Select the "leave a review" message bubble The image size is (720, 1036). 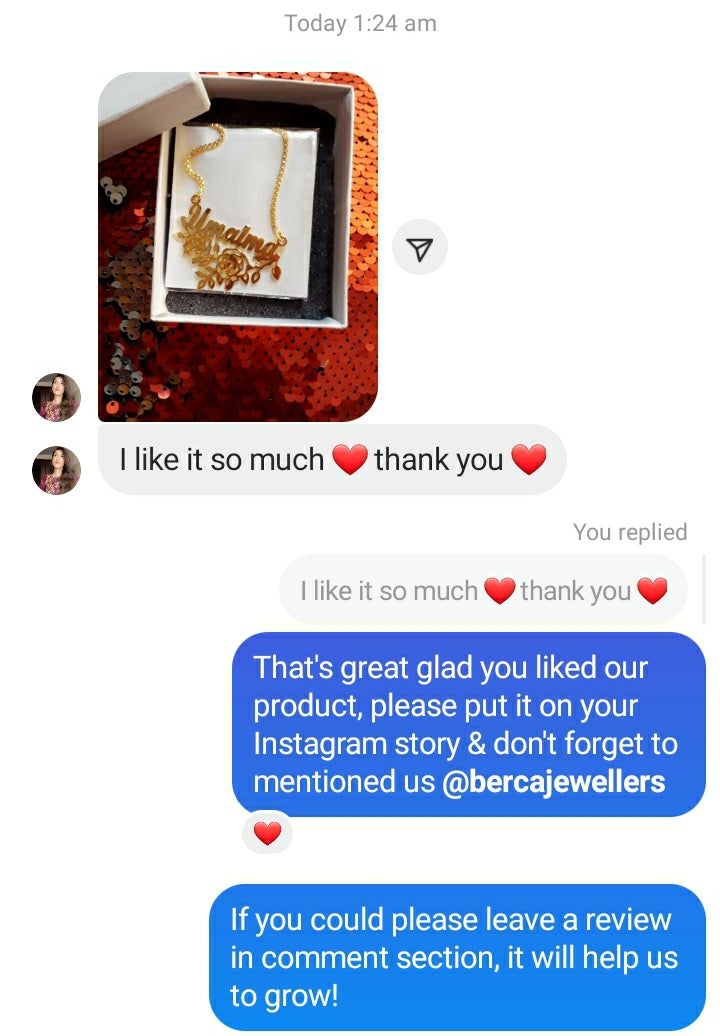(x=457, y=957)
